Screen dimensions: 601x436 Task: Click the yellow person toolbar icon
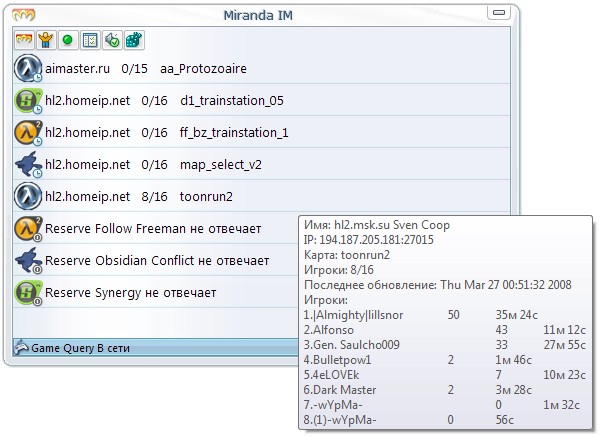coord(46,40)
